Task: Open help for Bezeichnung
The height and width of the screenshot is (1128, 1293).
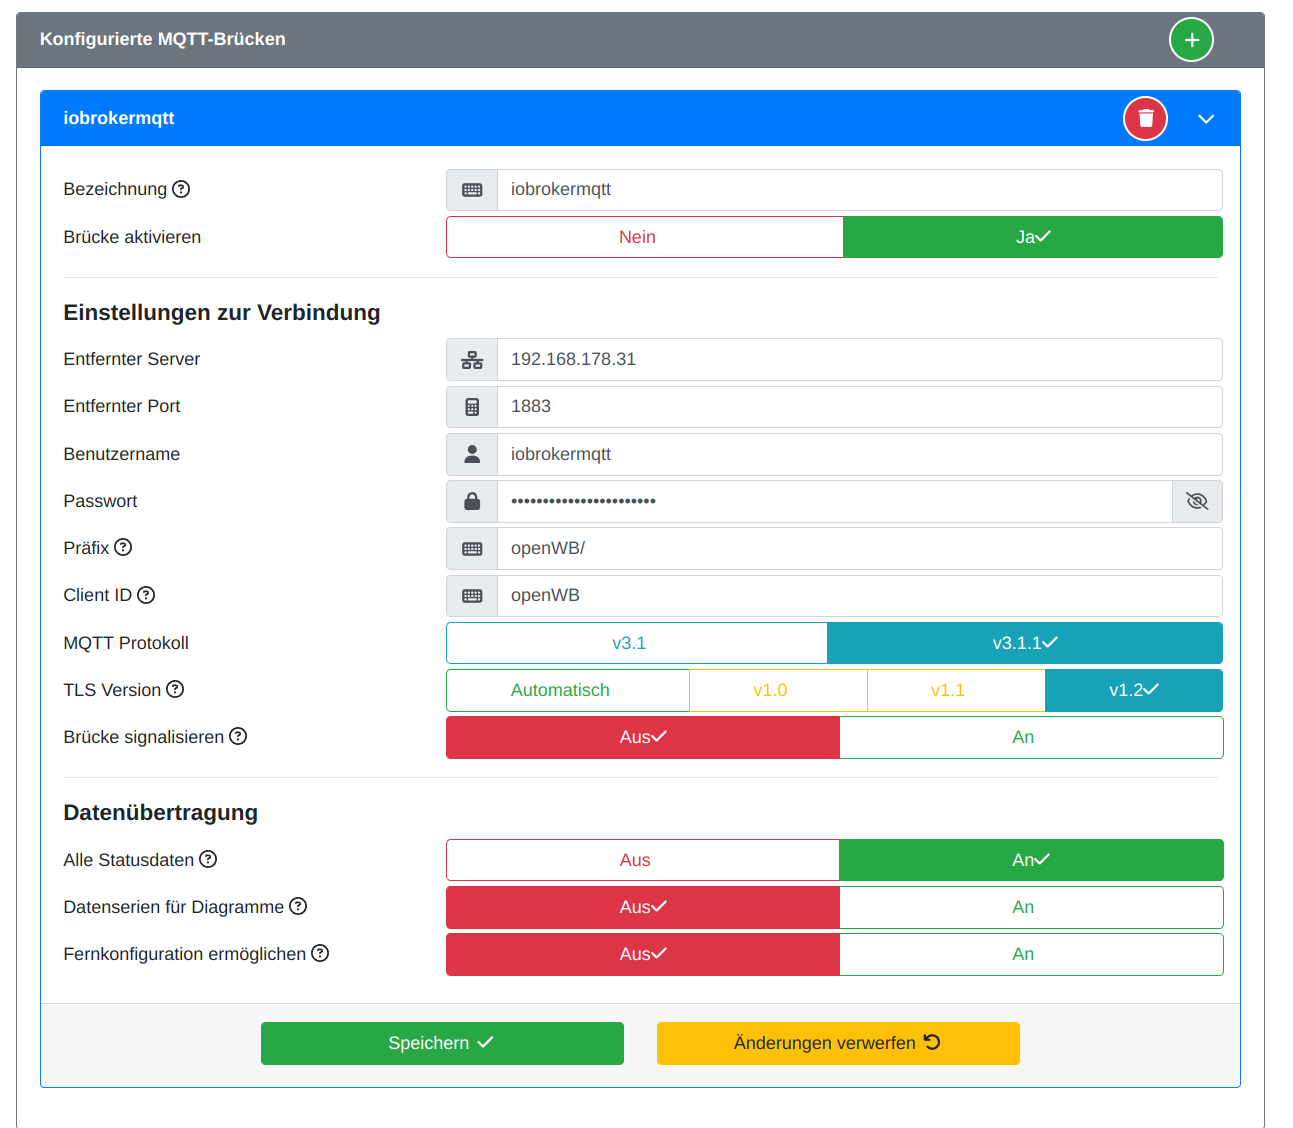Action: tap(181, 189)
